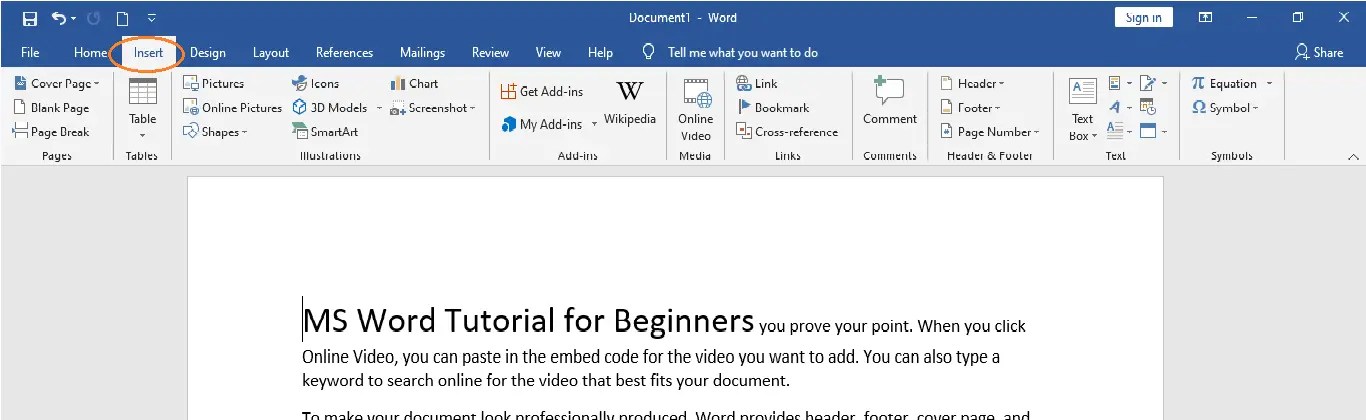The height and width of the screenshot is (420, 1366).
Task: Open Get Add-ins store
Action: pyautogui.click(x=542, y=91)
